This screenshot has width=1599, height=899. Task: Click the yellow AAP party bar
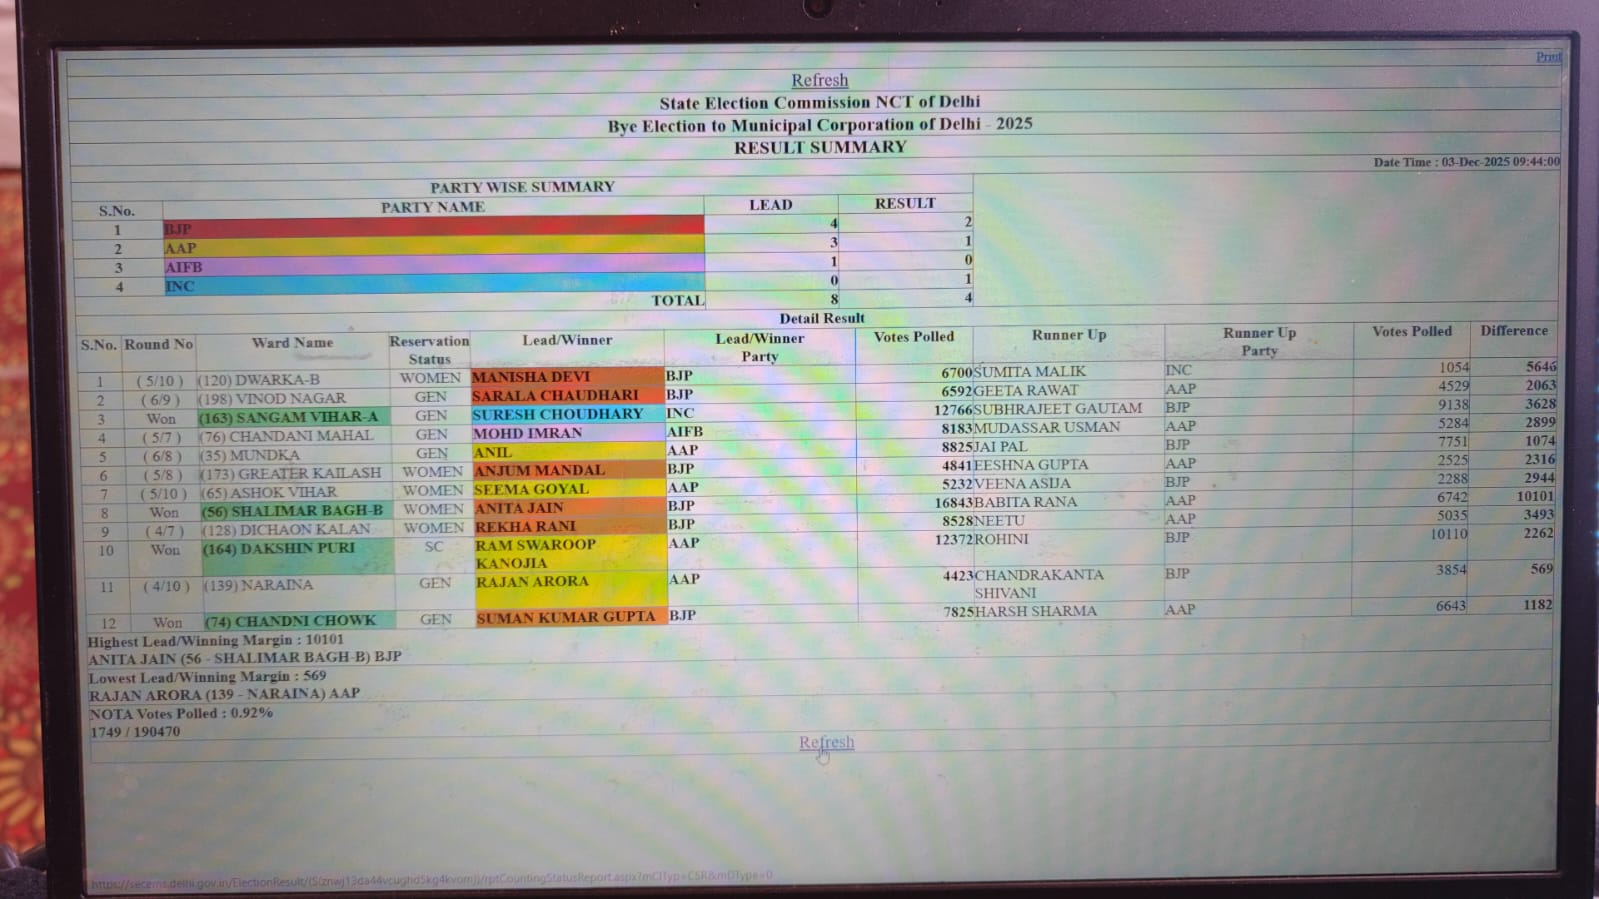click(433, 248)
